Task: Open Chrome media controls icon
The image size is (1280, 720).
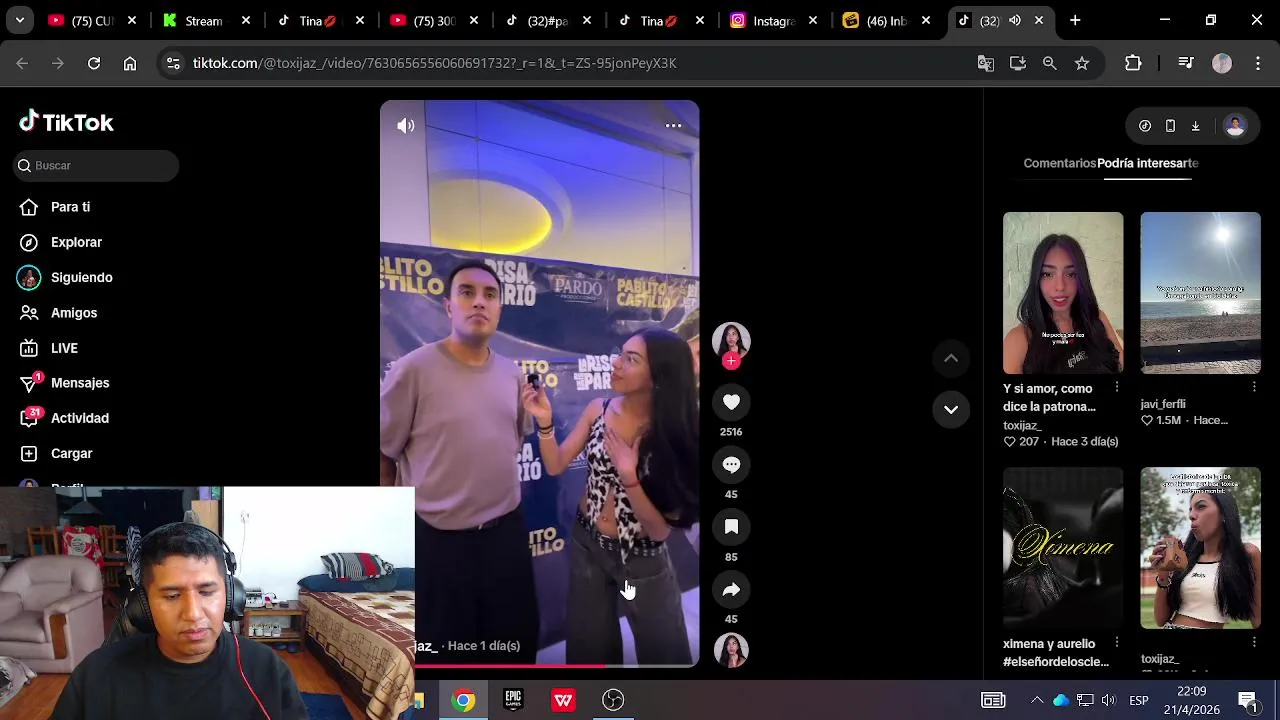Action: pos(1186,63)
